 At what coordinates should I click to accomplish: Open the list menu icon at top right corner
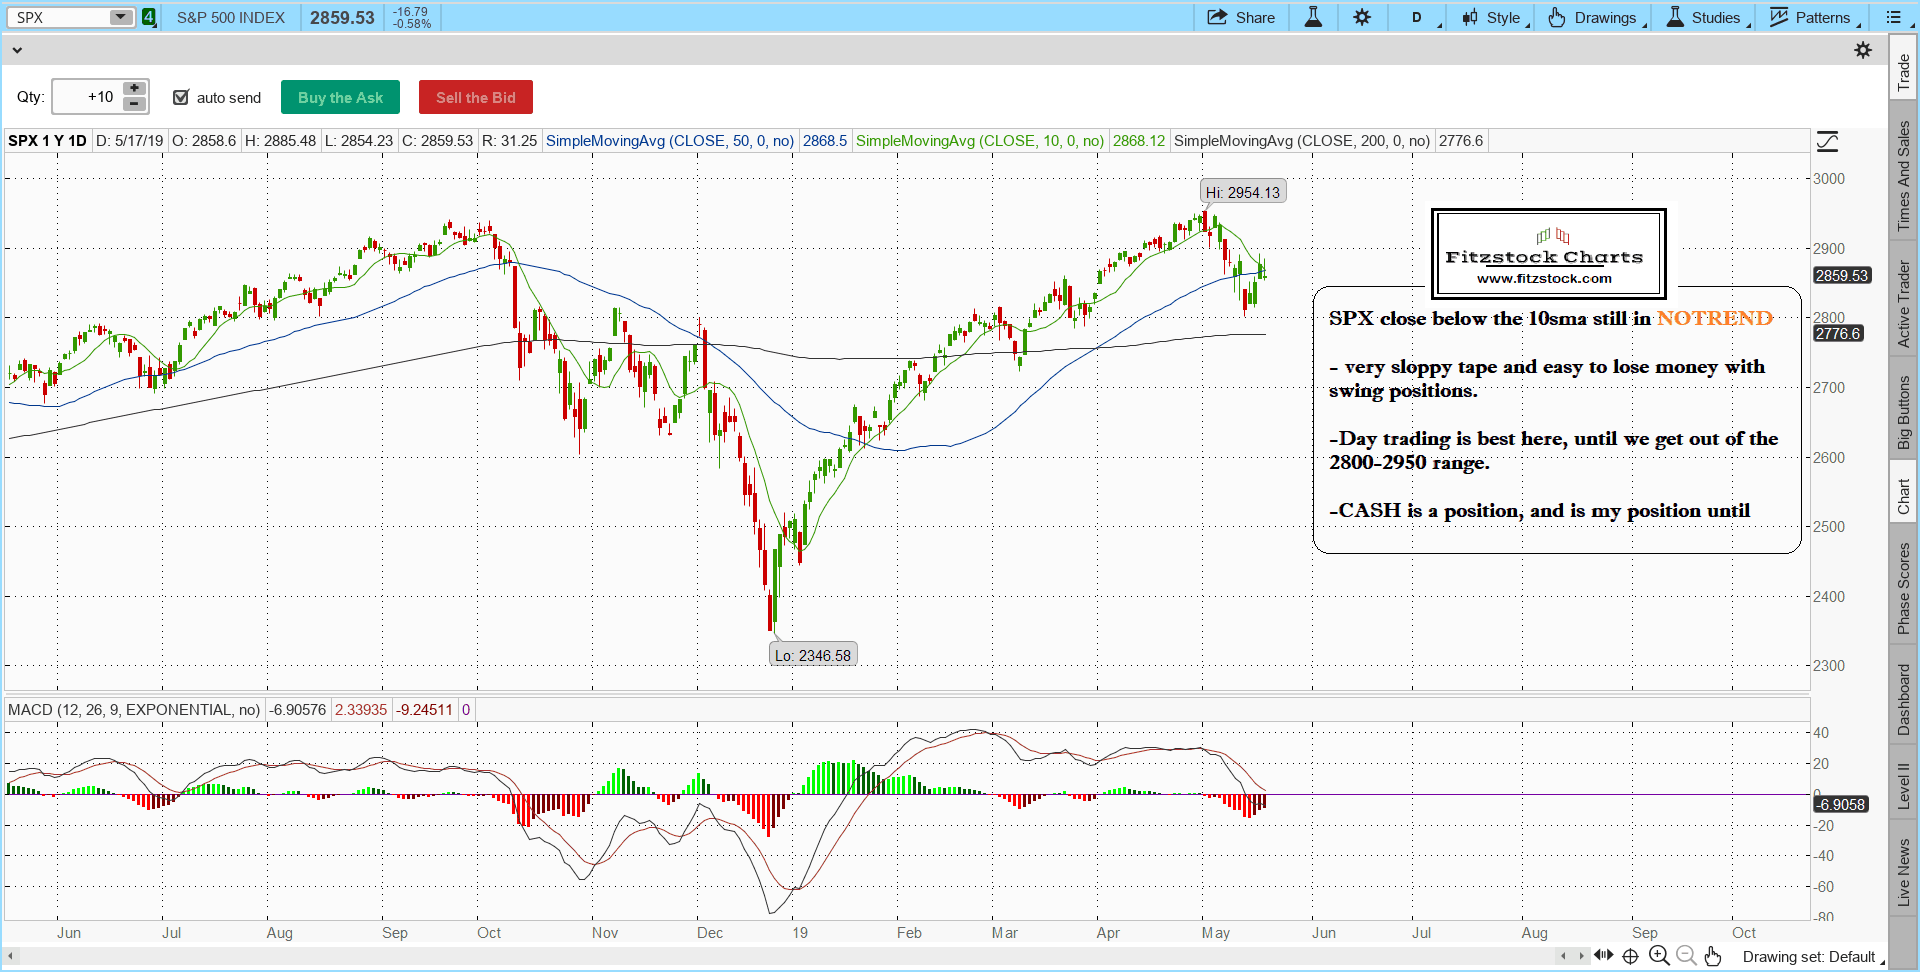pyautogui.click(x=1895, y=17)
